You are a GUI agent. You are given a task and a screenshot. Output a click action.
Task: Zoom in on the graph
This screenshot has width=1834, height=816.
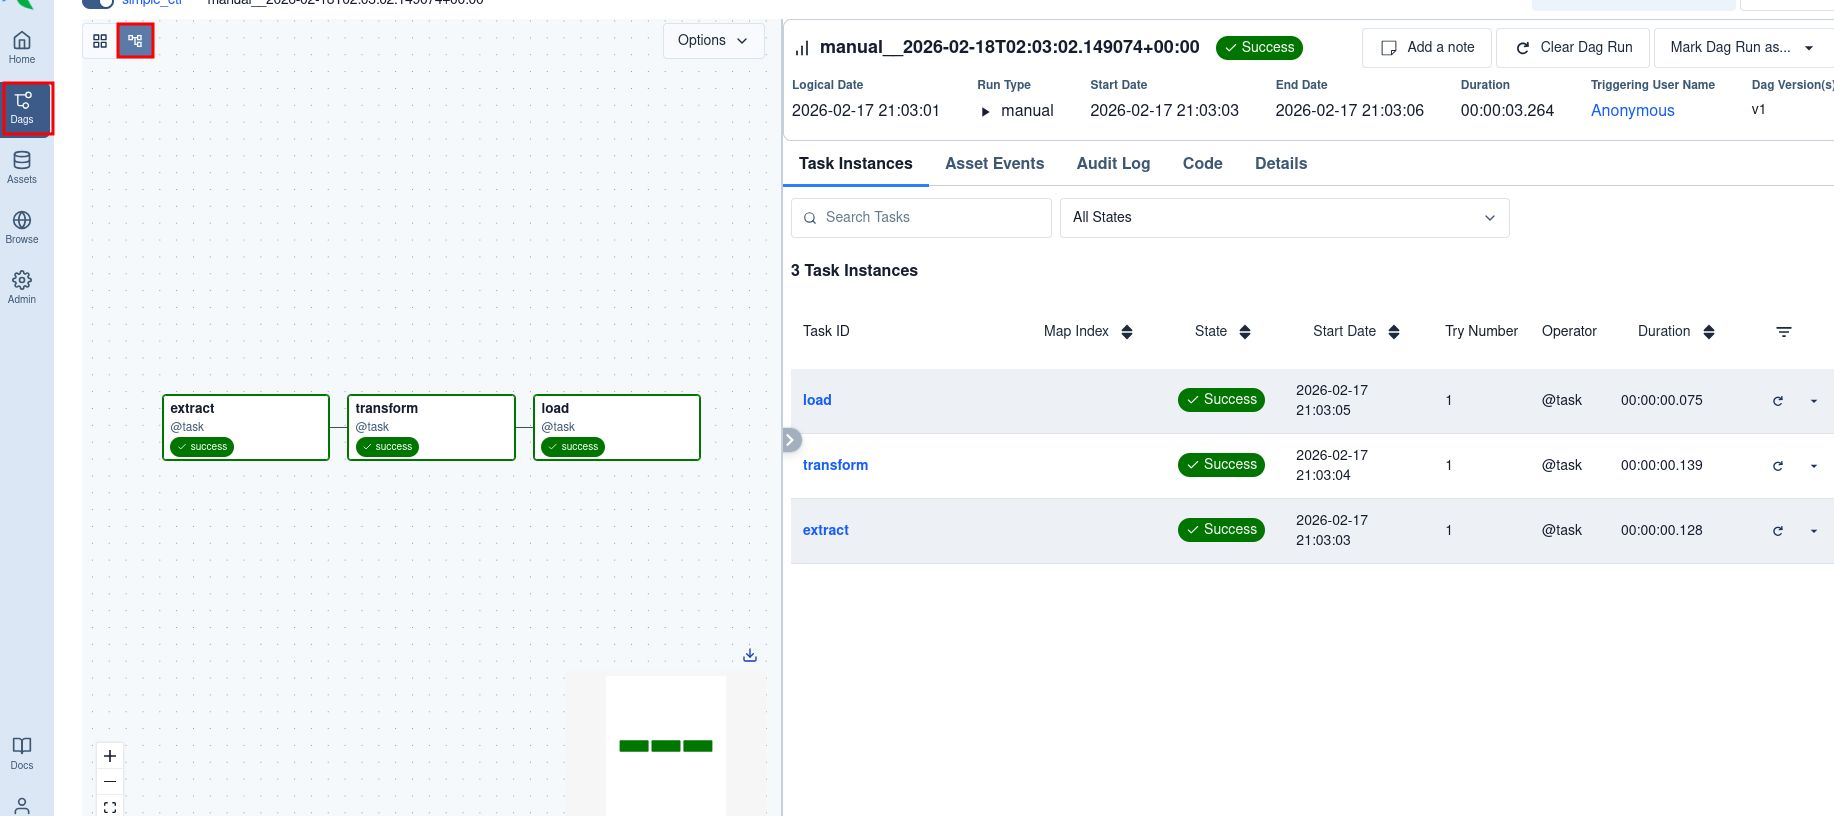point(110,756)
